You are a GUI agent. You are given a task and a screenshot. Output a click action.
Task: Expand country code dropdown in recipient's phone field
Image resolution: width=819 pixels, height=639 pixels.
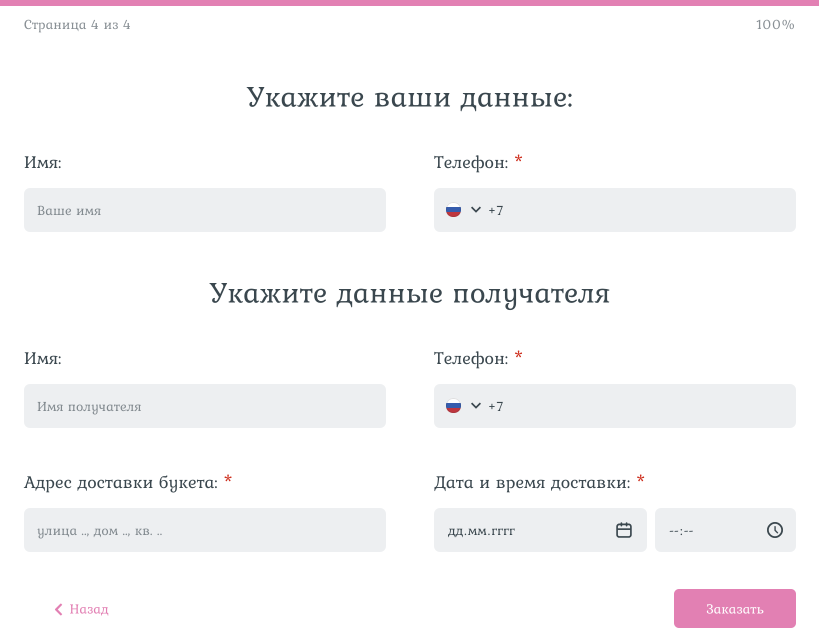(x=475, y=406)
